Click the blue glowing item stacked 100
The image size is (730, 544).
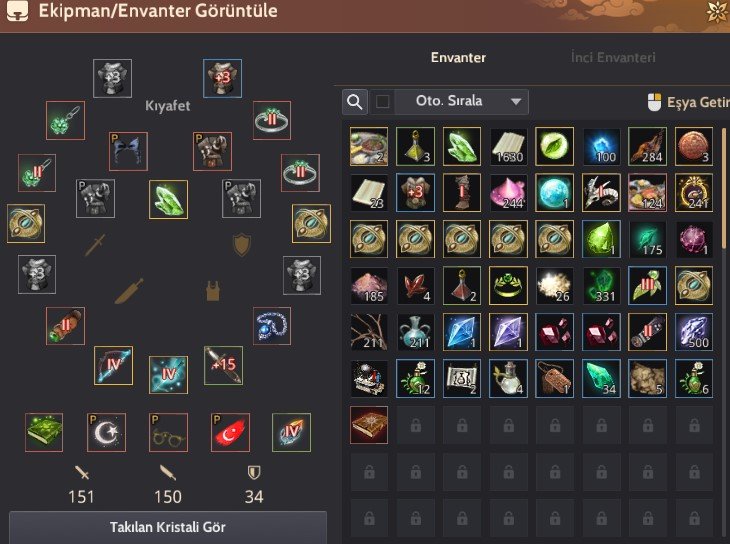point(601,146)
